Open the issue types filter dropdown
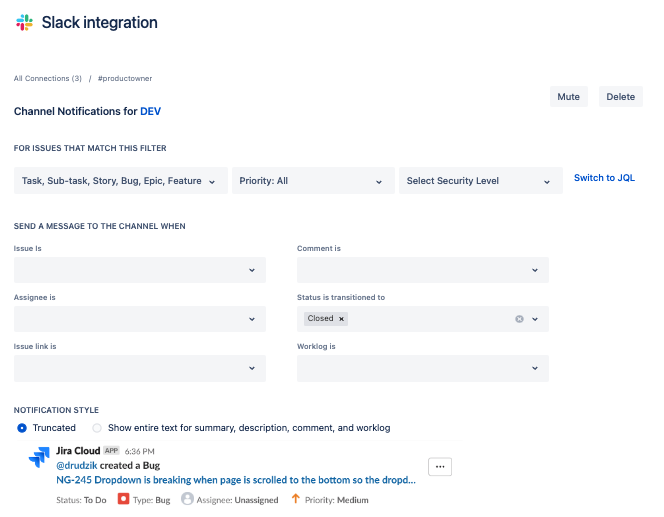The width and height of the screenshot is (664, 517). coord(120,181)
